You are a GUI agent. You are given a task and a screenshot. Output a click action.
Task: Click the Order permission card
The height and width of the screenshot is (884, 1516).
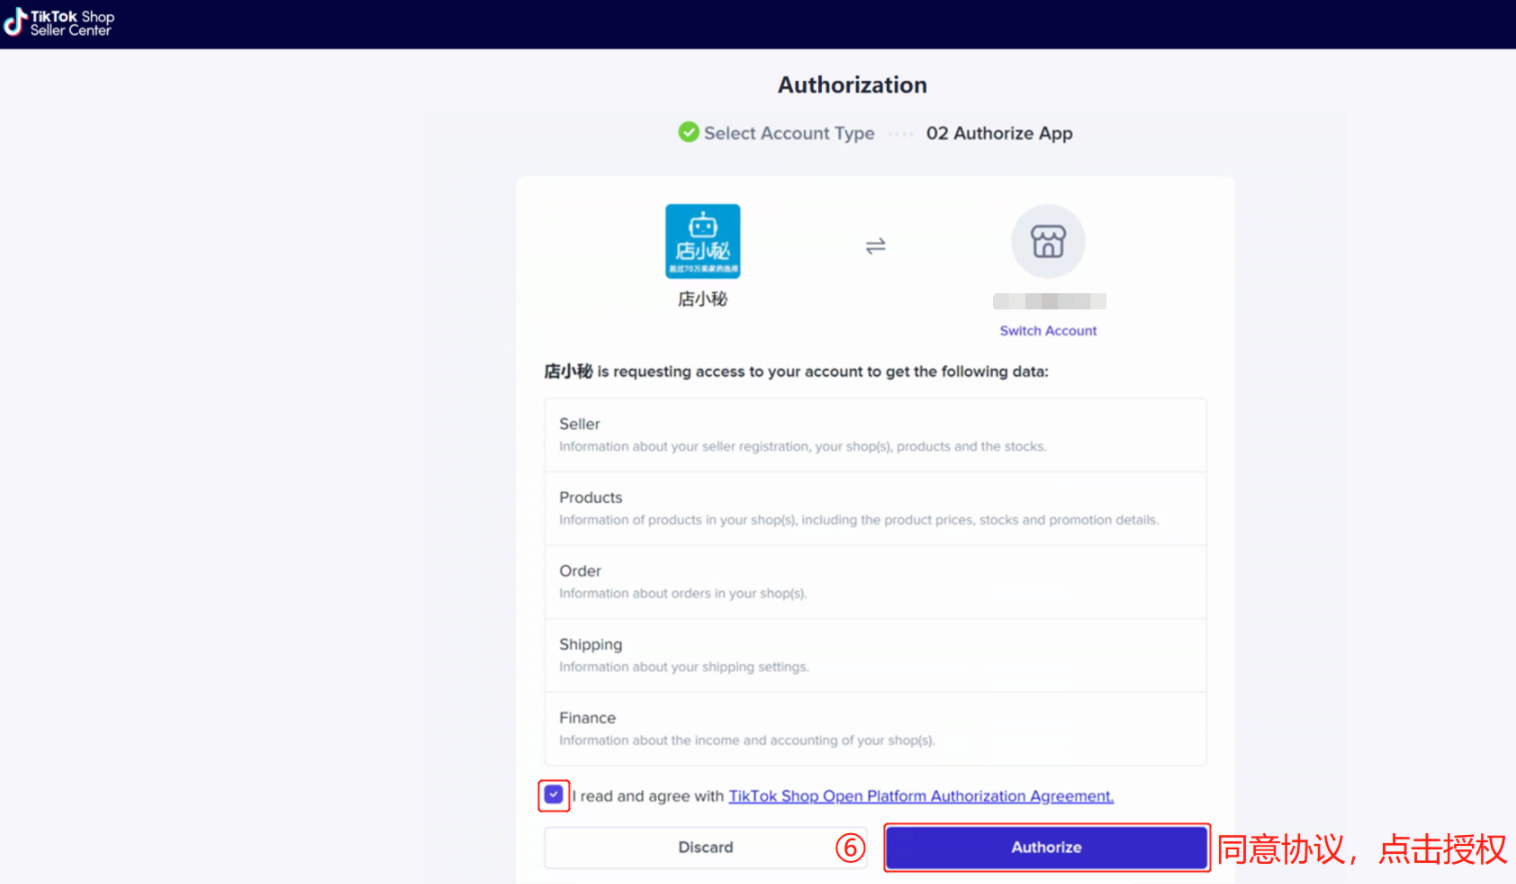(875, 581)
